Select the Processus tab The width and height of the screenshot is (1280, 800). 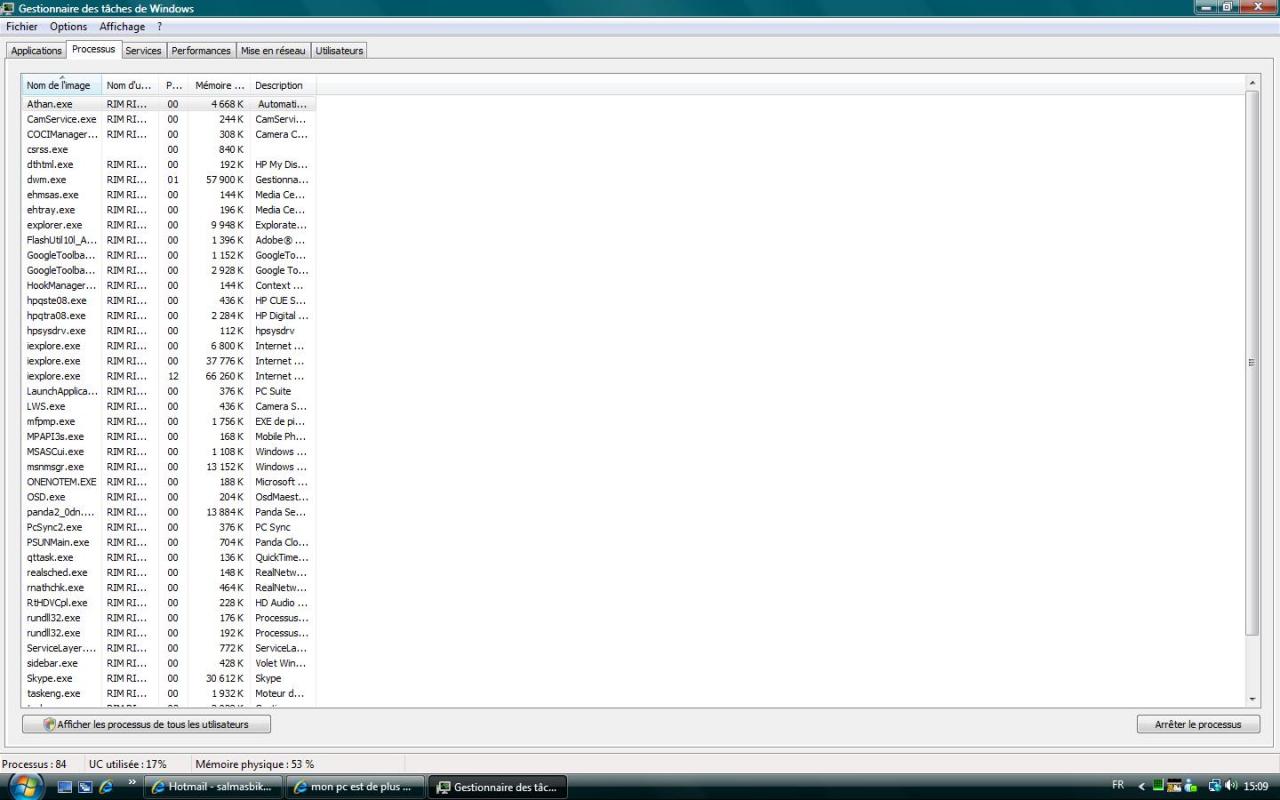click(x=94, y=49)
